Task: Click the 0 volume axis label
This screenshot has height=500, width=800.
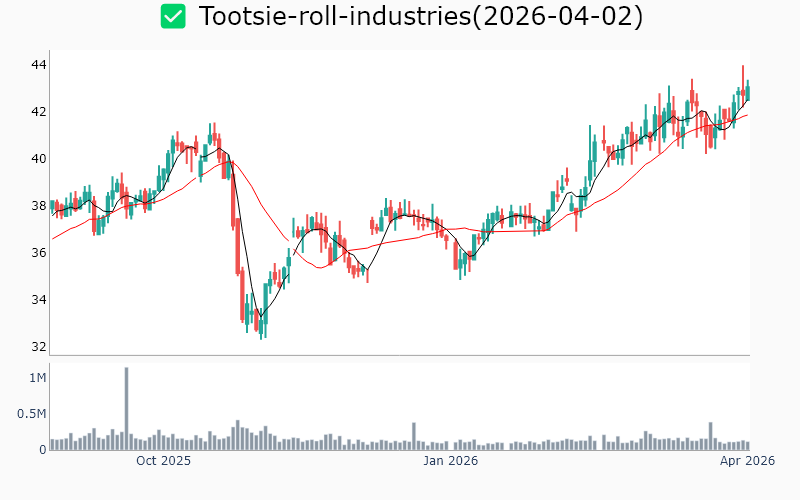Action: point(43,450)
